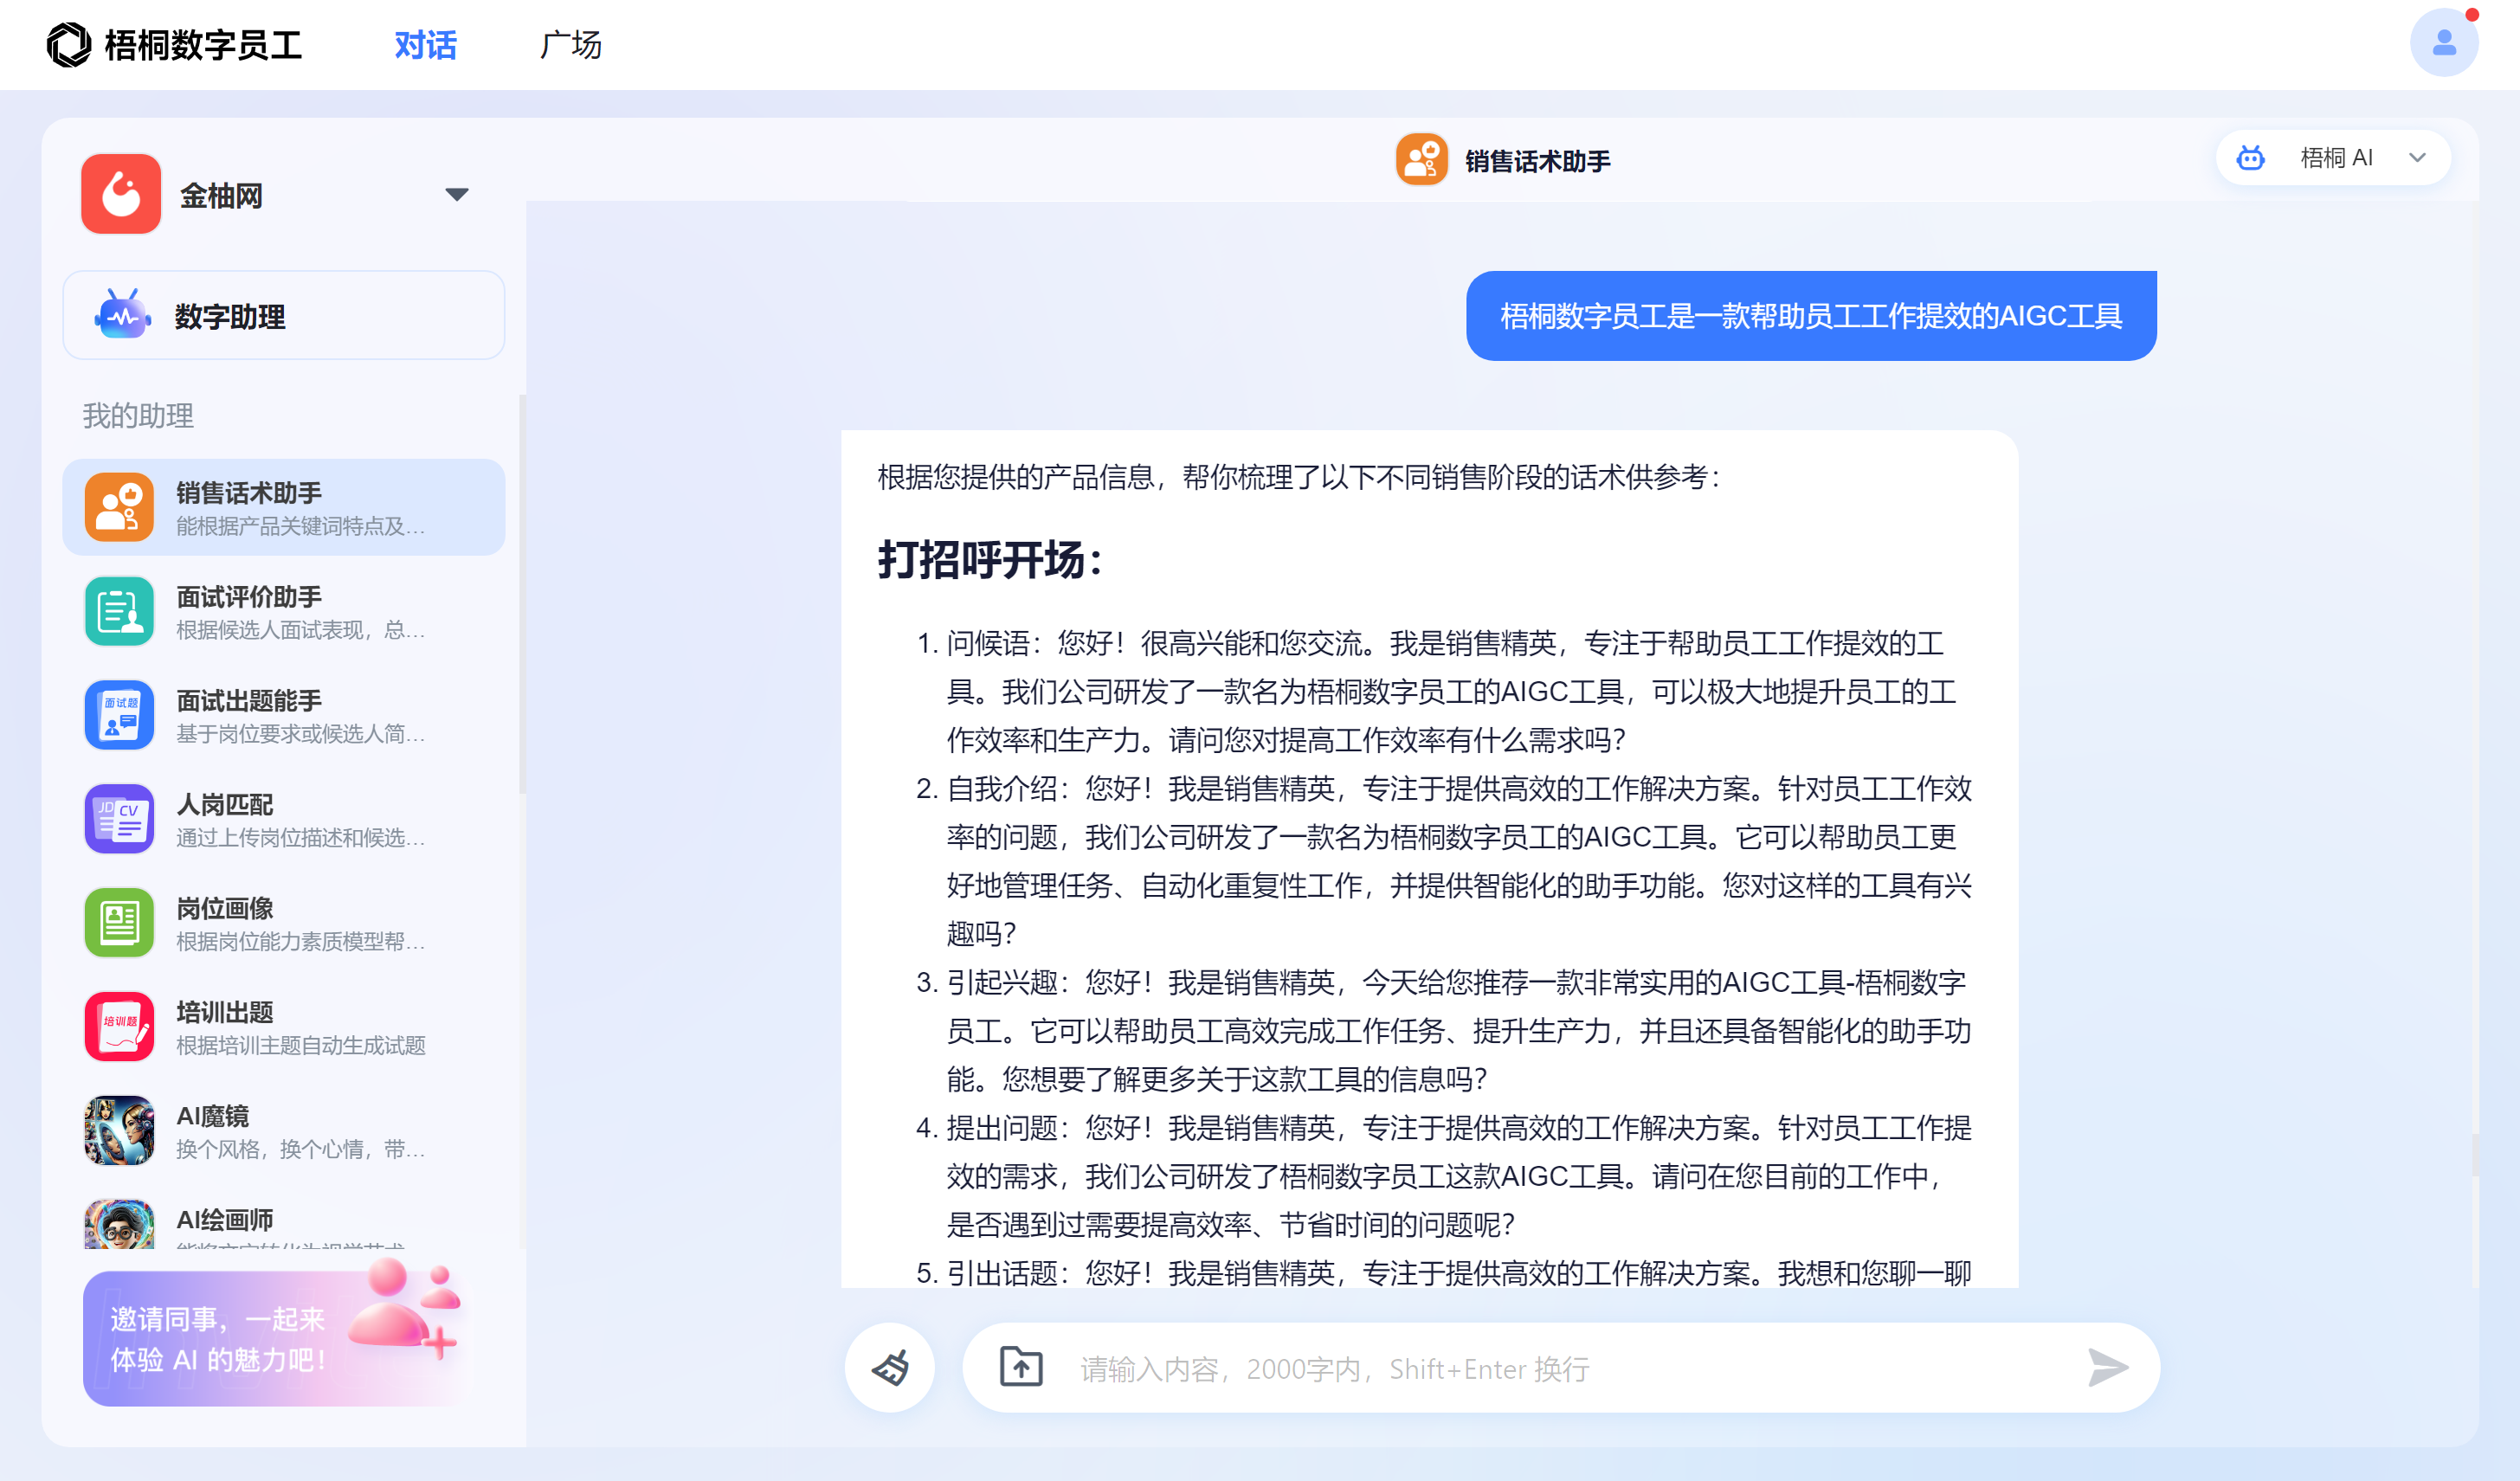2520x1481 pixels.
Task: Click the 金柚网 company logo icon
Action: (x=121, y=194)
